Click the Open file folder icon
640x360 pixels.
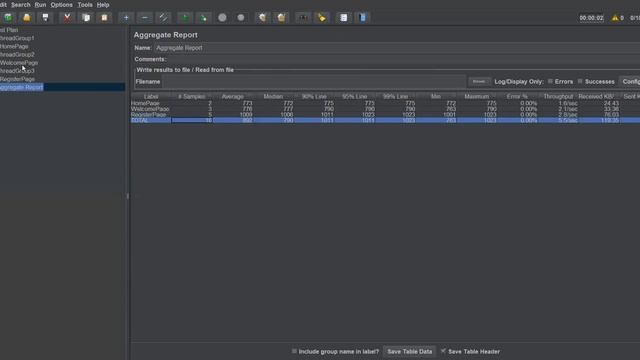[27, 18]
